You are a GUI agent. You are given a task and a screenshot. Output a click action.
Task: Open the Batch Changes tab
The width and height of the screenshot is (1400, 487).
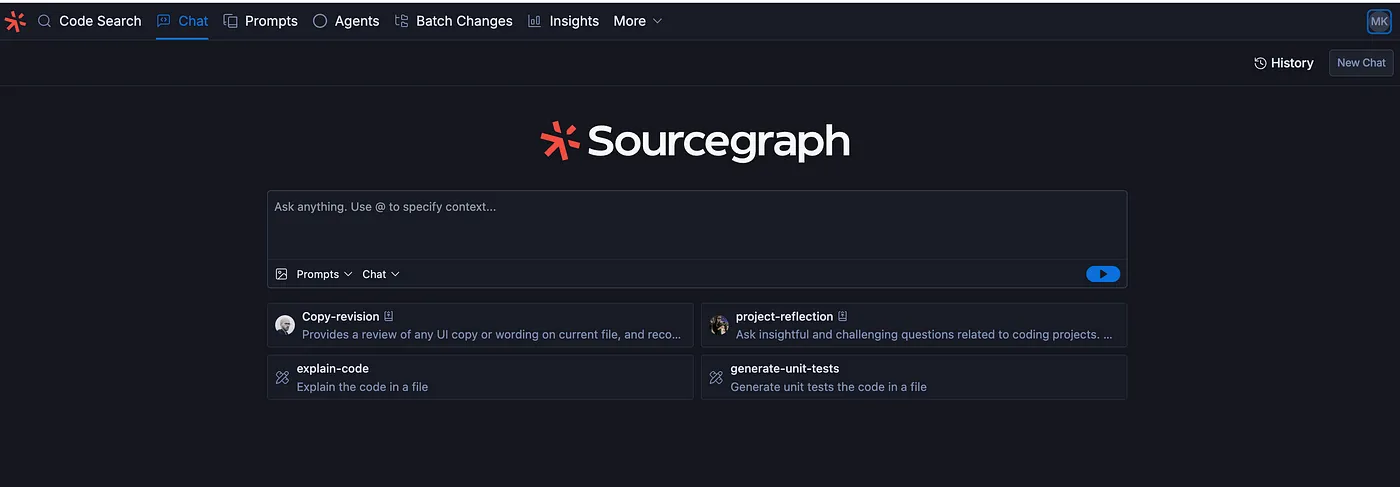(x=454, y=21)
